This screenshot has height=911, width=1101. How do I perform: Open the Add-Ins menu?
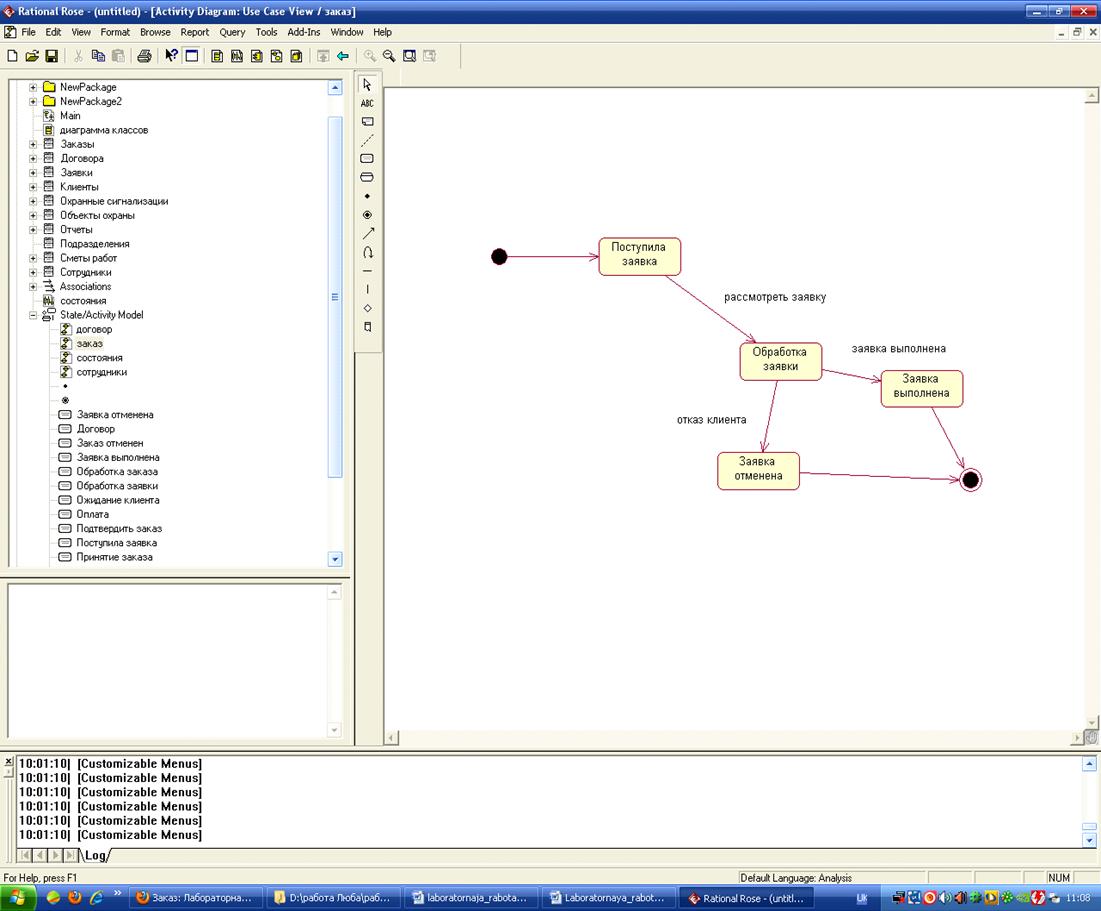pos(304,32)
